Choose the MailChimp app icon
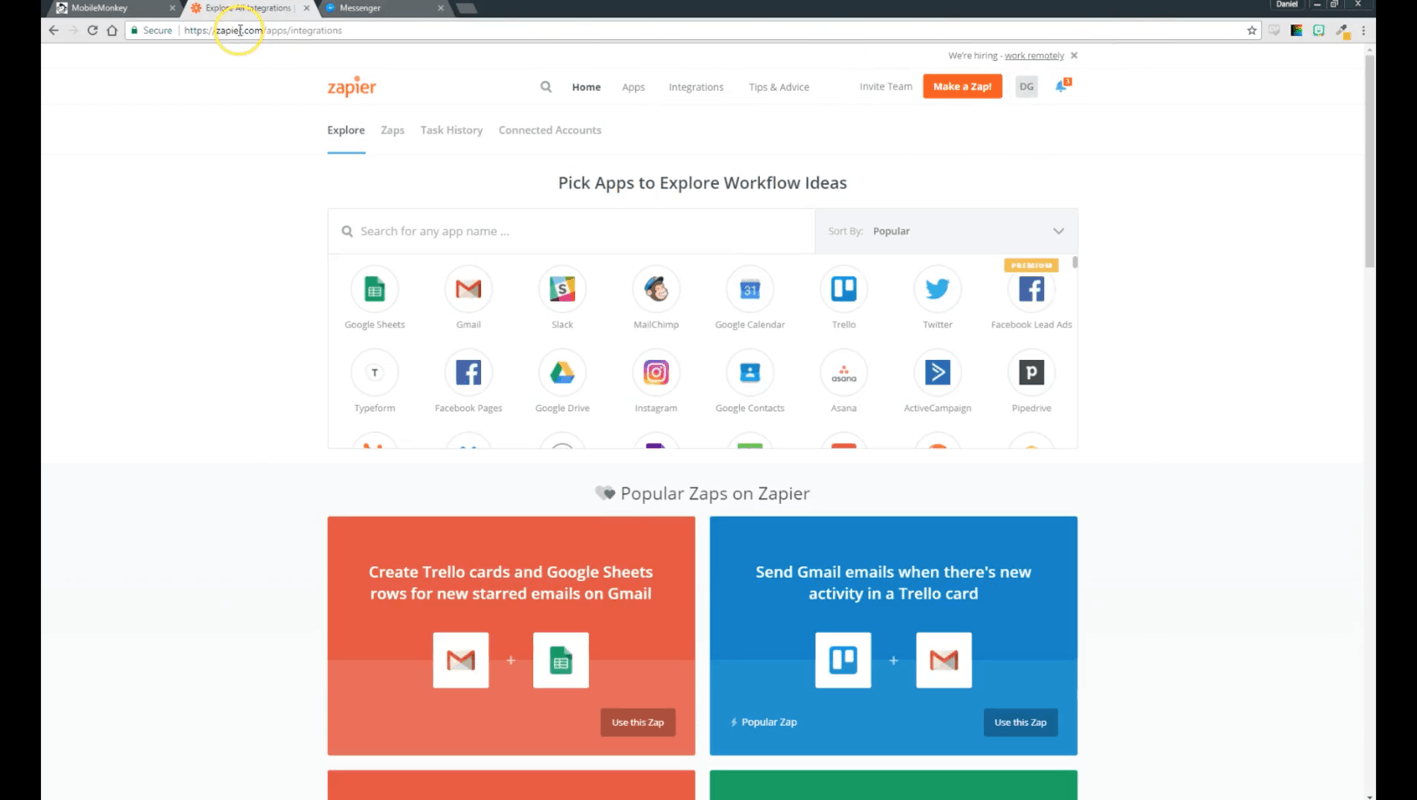1417x800 pixels. (x=656, y=289)
